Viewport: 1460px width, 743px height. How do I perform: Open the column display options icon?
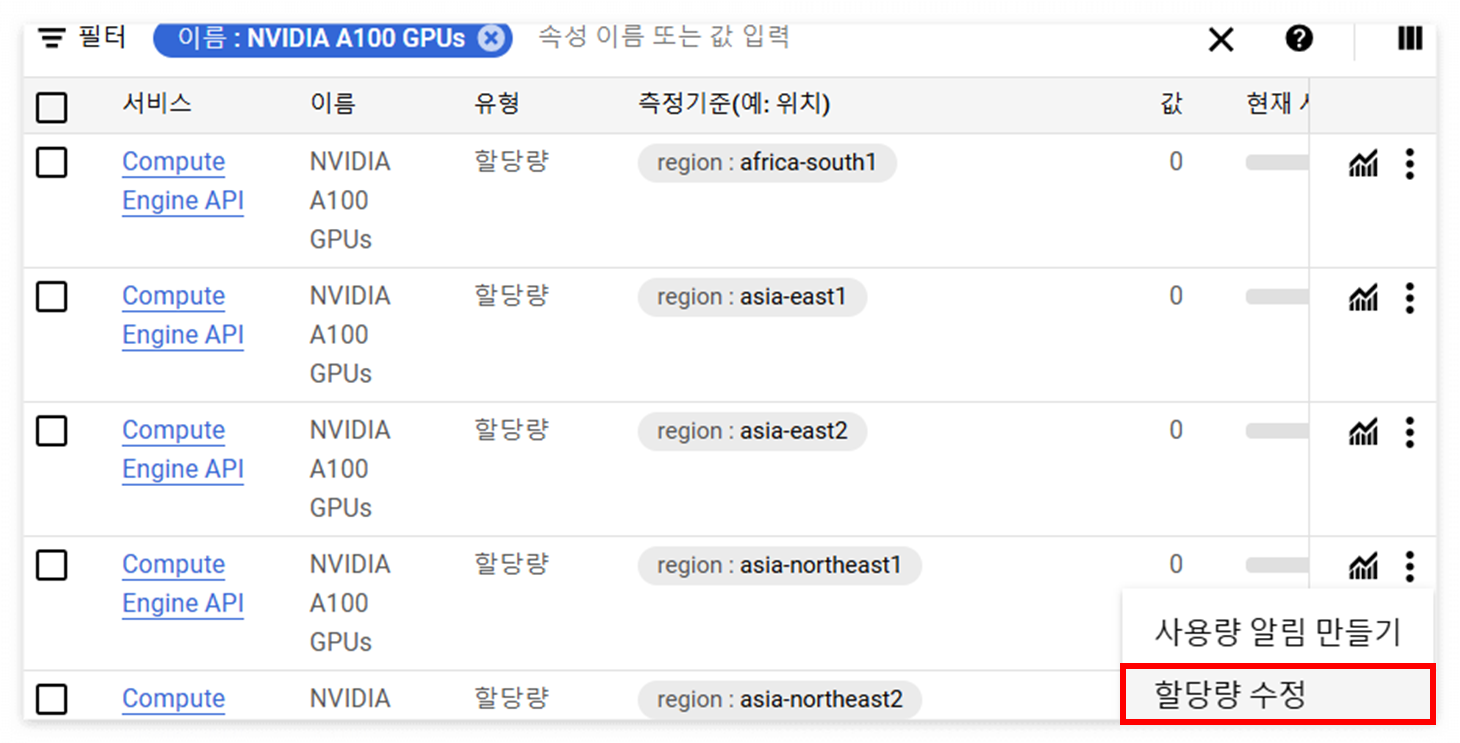tap(1410, 39)
